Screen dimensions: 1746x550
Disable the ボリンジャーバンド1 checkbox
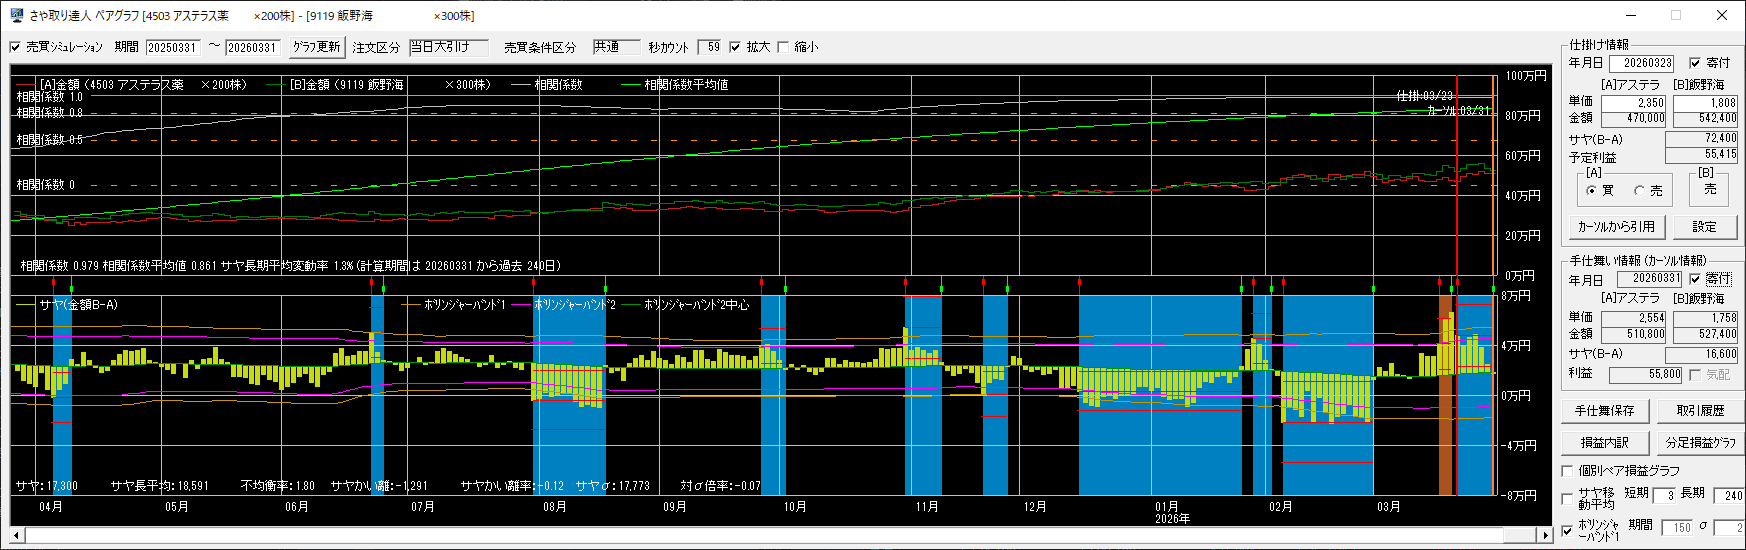[1568, 531]
